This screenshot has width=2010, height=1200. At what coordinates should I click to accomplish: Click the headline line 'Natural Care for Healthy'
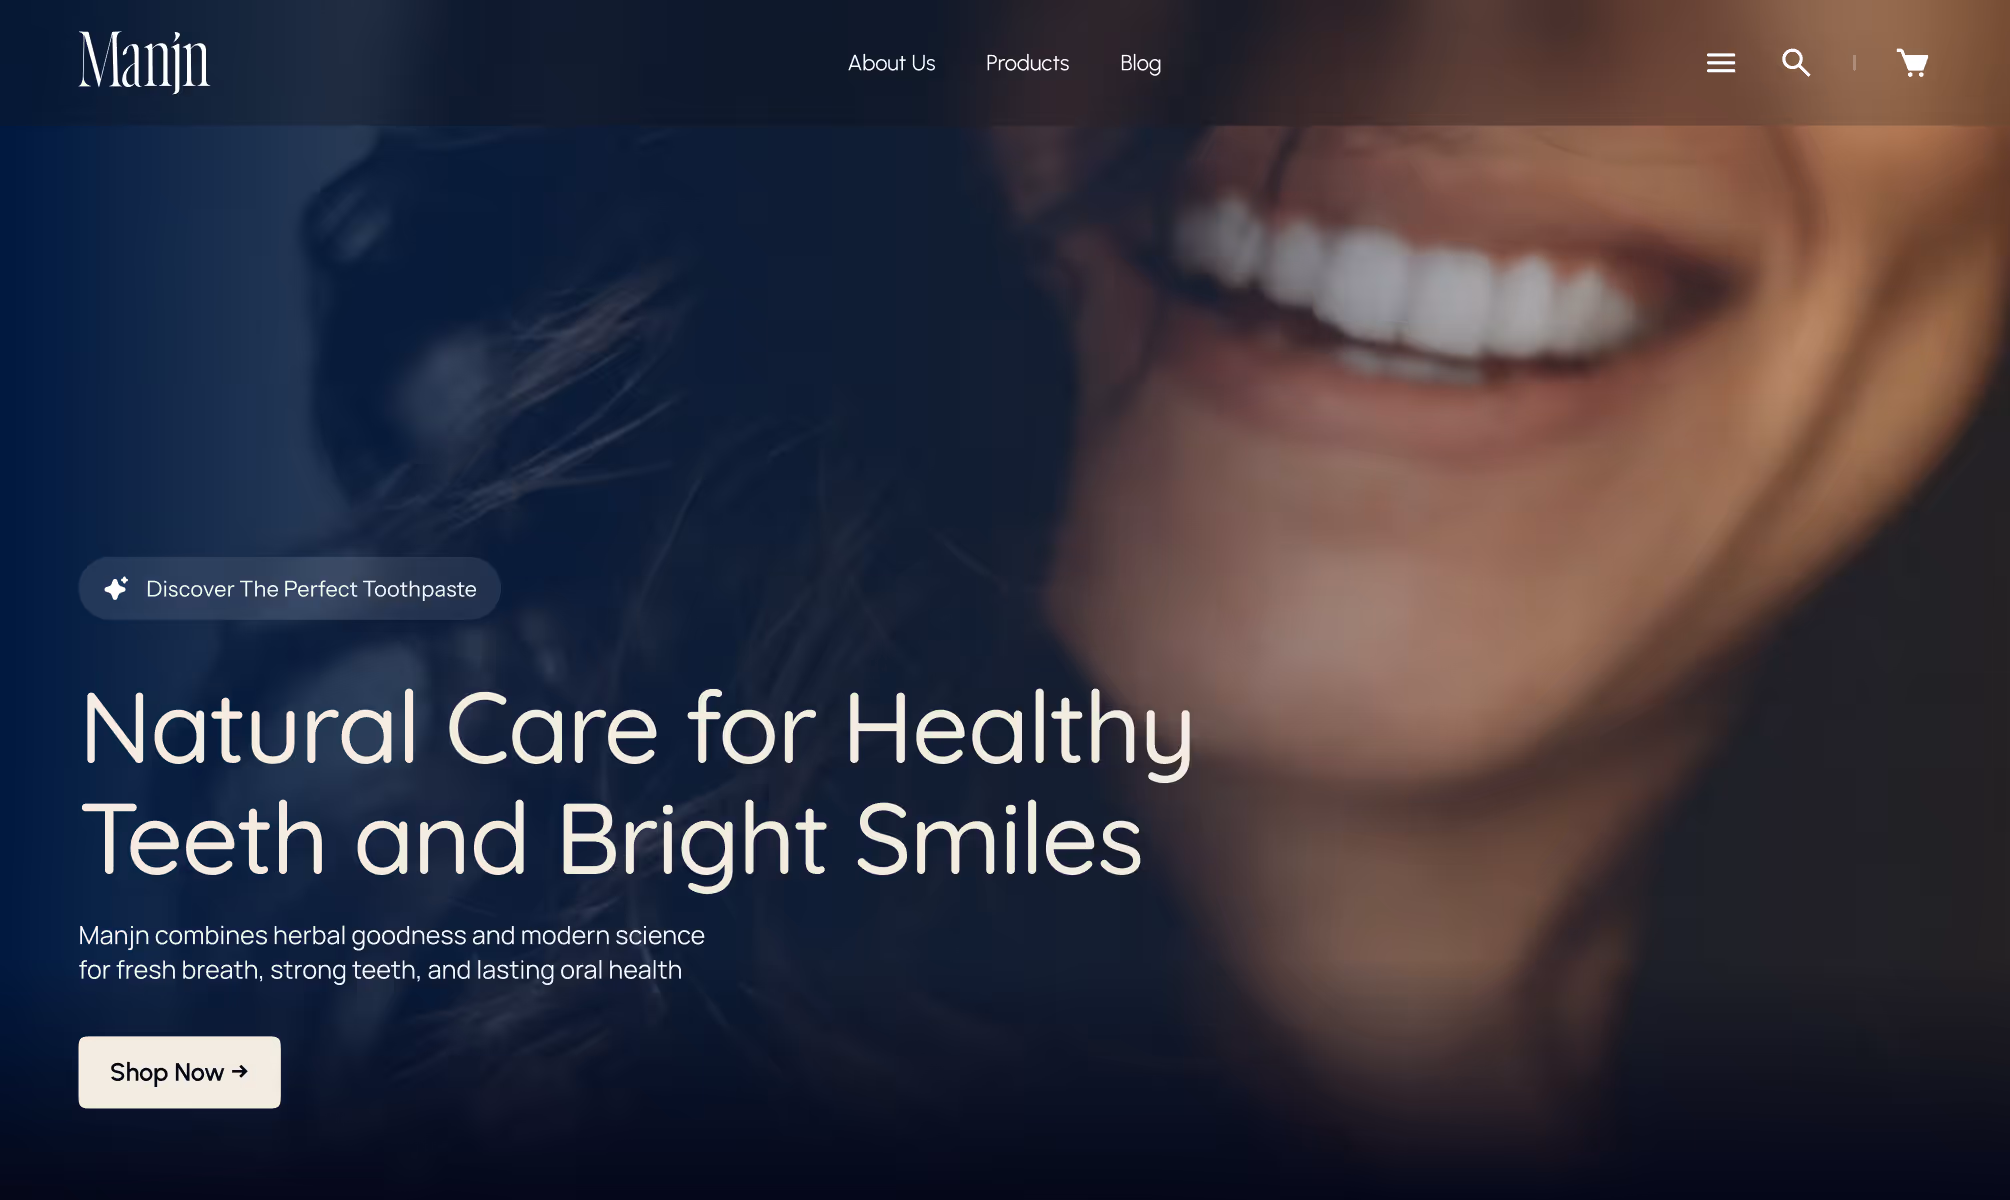[x=637, y=730]
